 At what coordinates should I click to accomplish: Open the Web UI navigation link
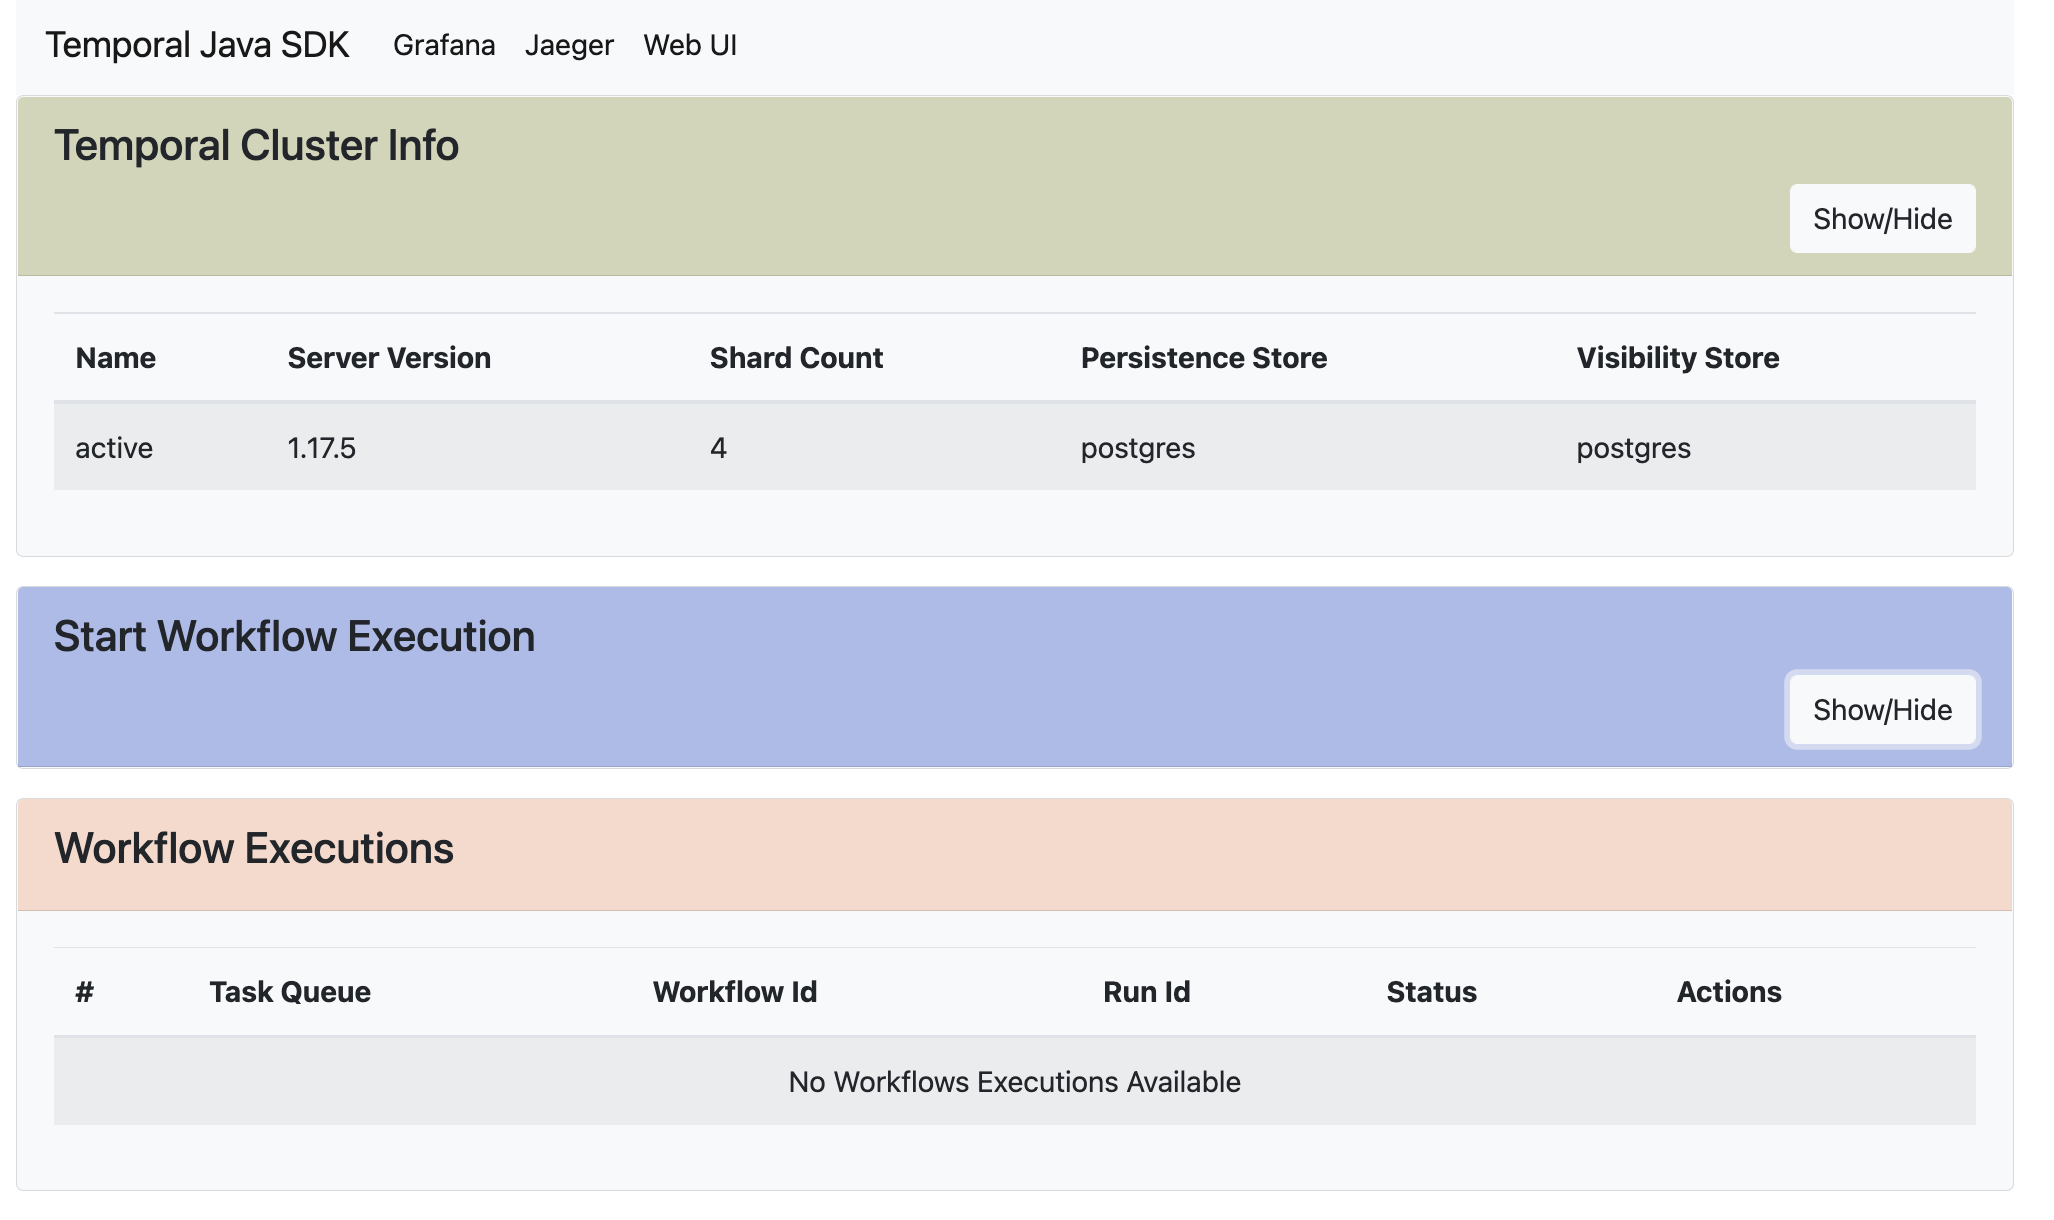(x=690, y=45)
